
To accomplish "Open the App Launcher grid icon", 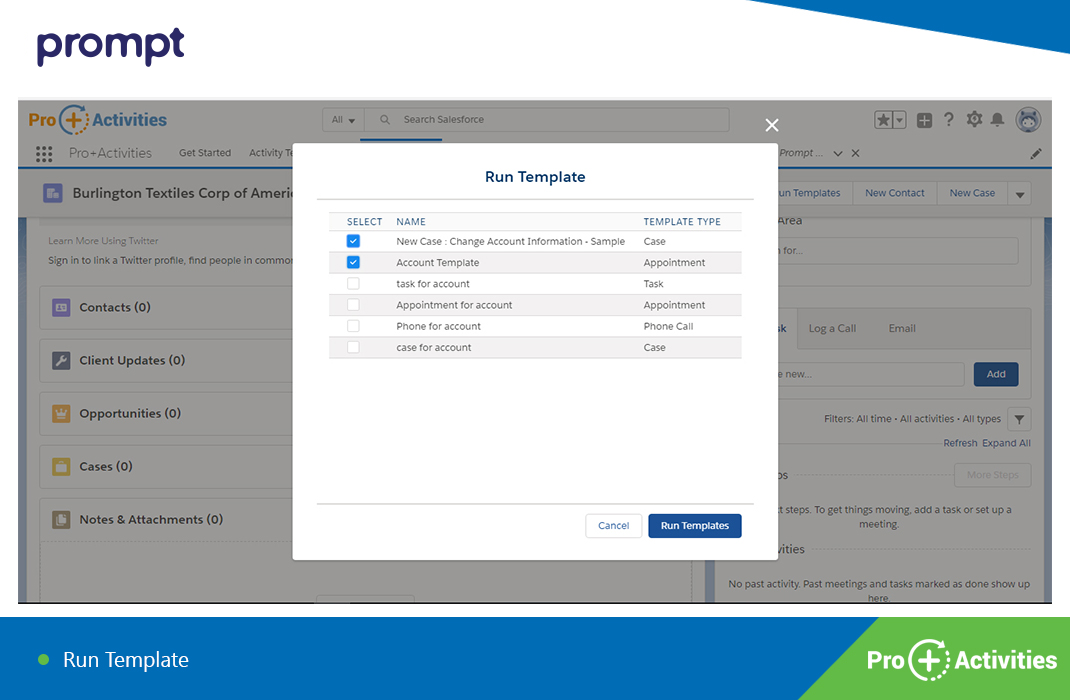I will pos(44,154).
